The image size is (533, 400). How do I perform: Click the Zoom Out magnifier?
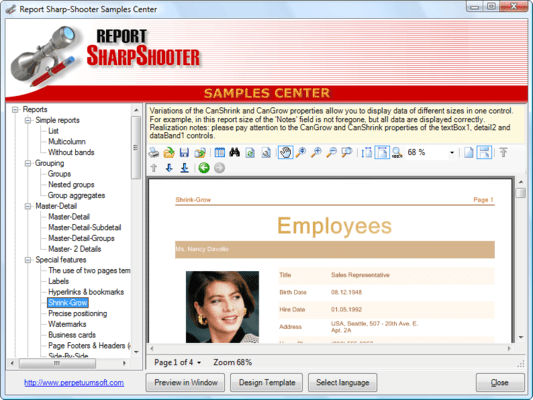(x=331, y=152)
